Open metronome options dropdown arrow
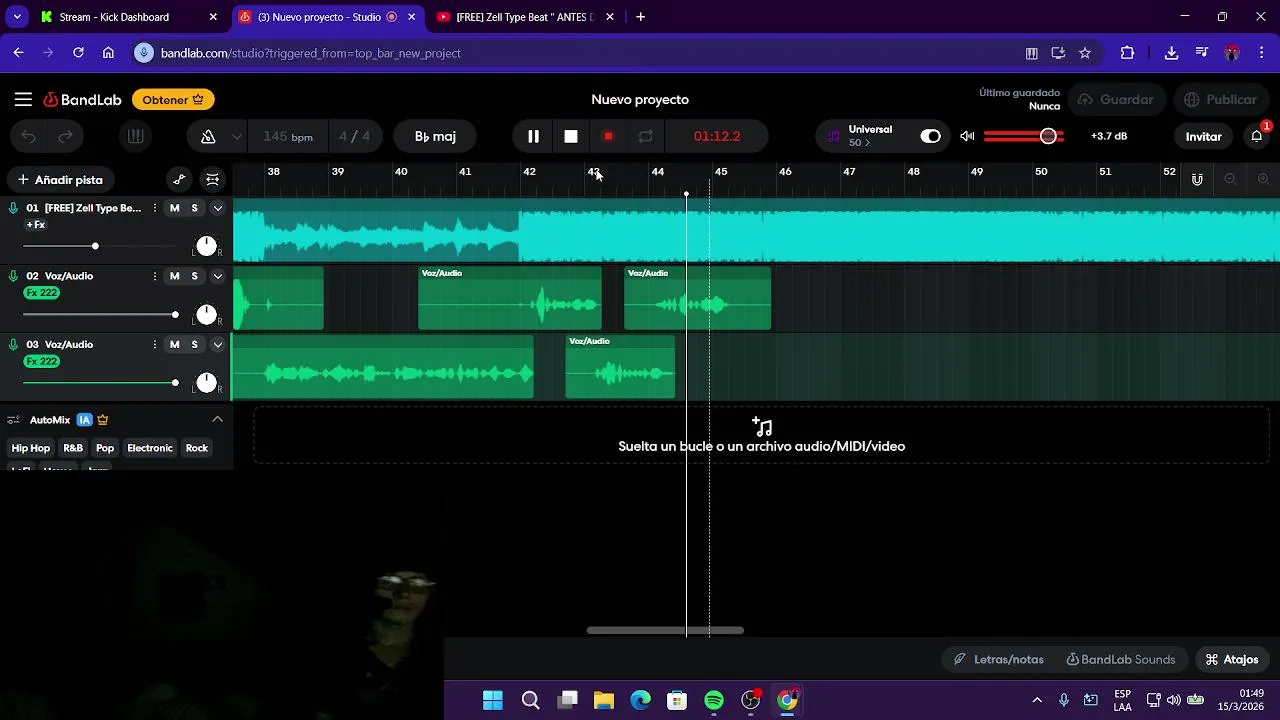Image resolution: width=1280 pixels, height=720 pixels. tap(237, 136)
